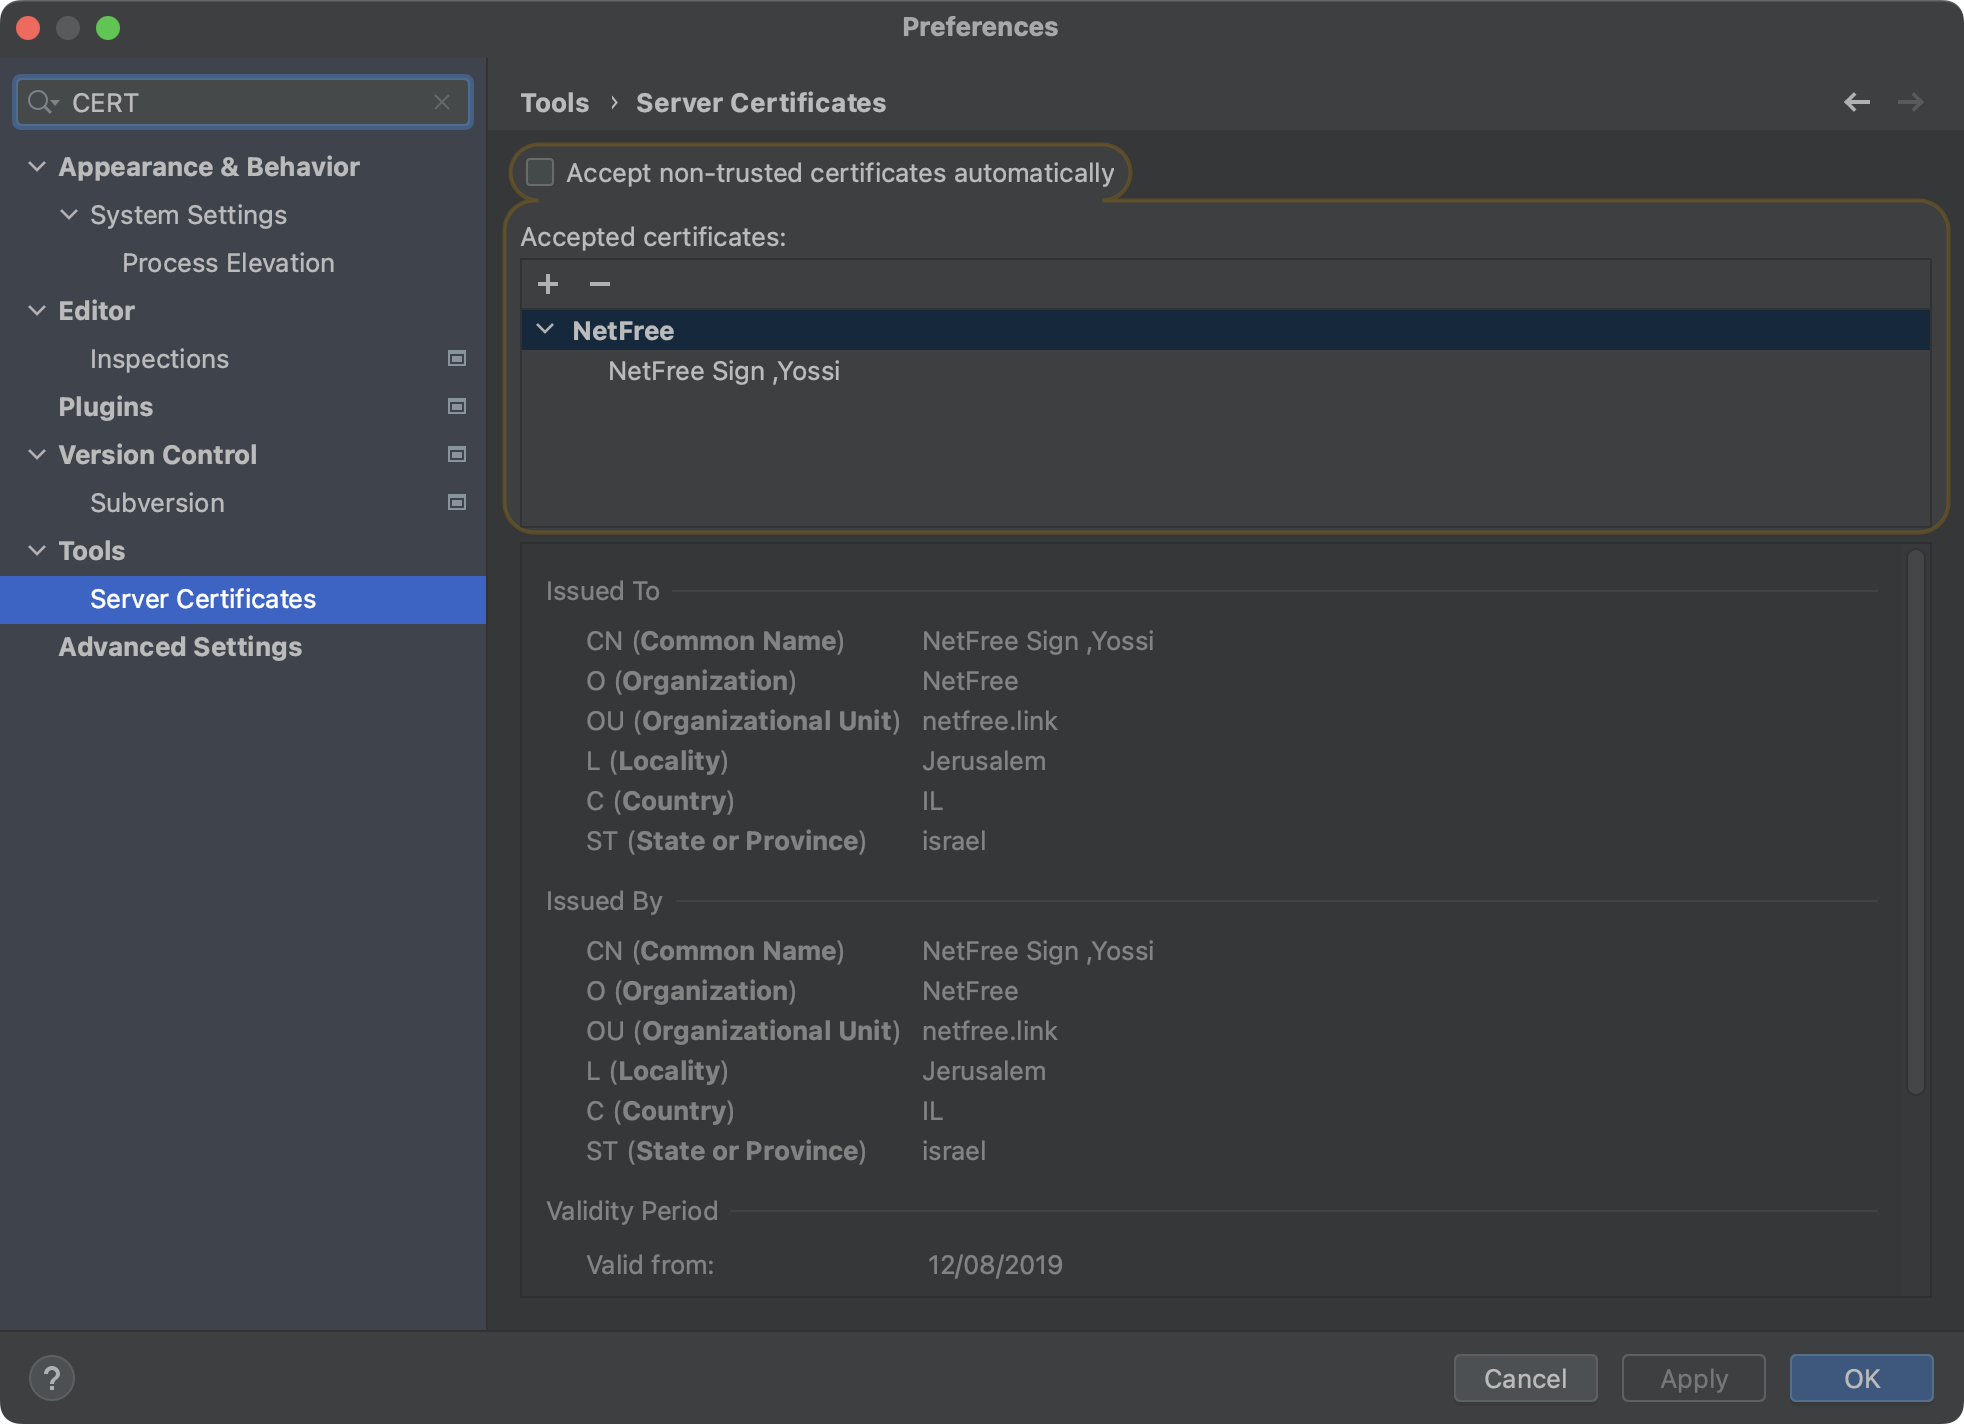Clear the CERT search text
Screen dimensions: 1964x1424
[442, 102]
